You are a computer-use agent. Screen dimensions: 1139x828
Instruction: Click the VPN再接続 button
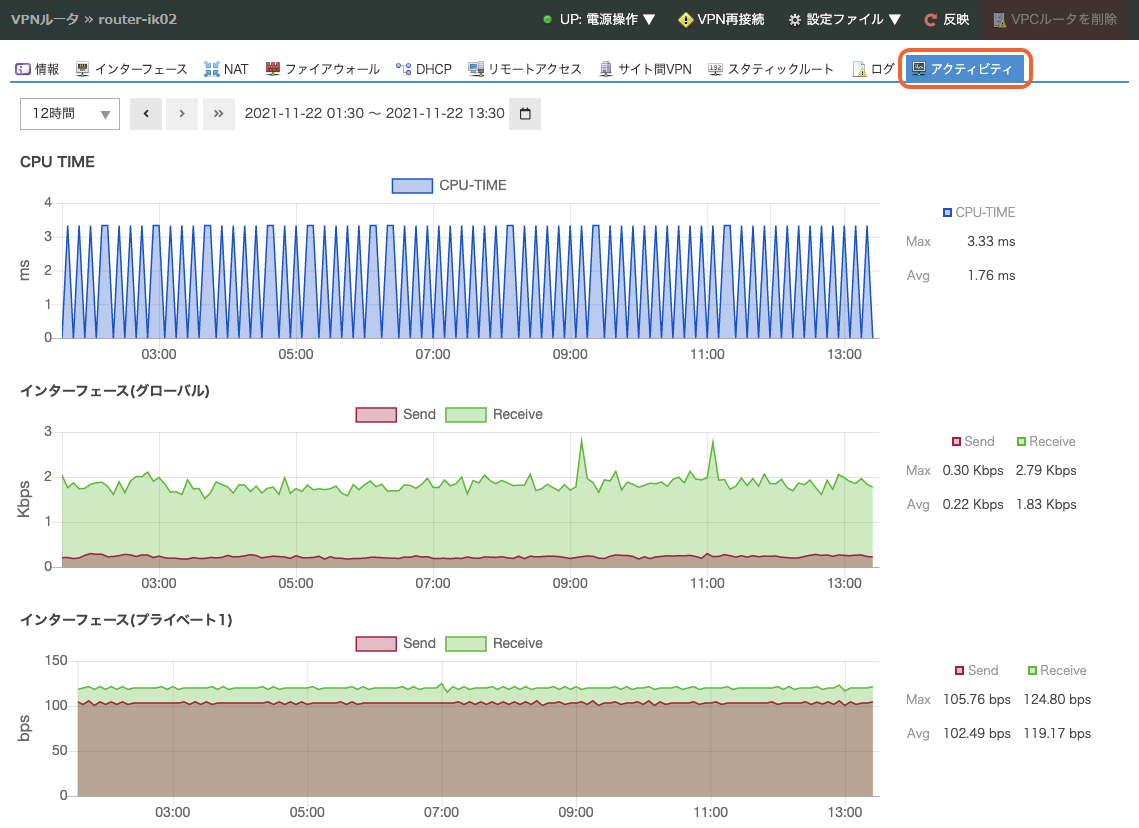tap(721, 20)
